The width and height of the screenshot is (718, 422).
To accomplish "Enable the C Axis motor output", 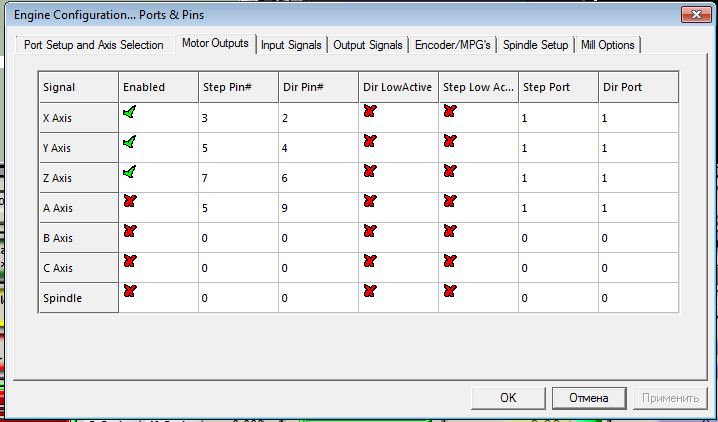I will pos(129,262).
